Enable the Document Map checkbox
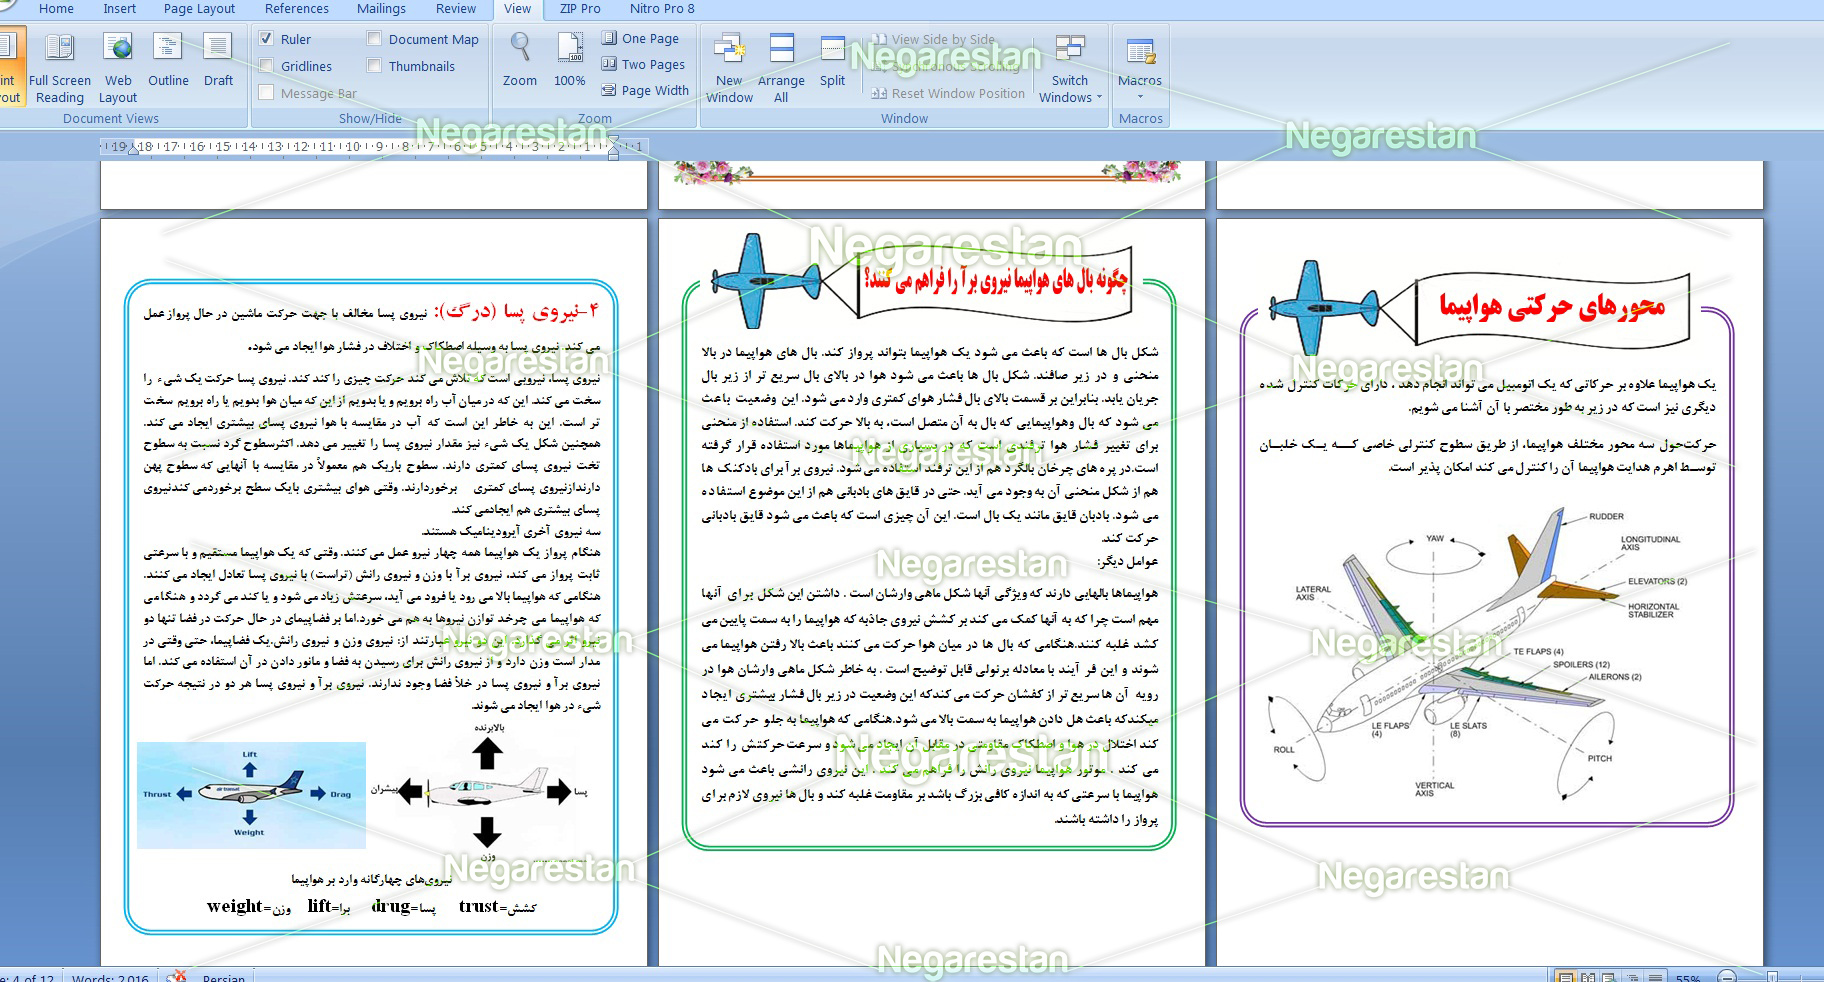Viewport: 1824px width, 982px height. pyautogui.click(x=374, y=39)
